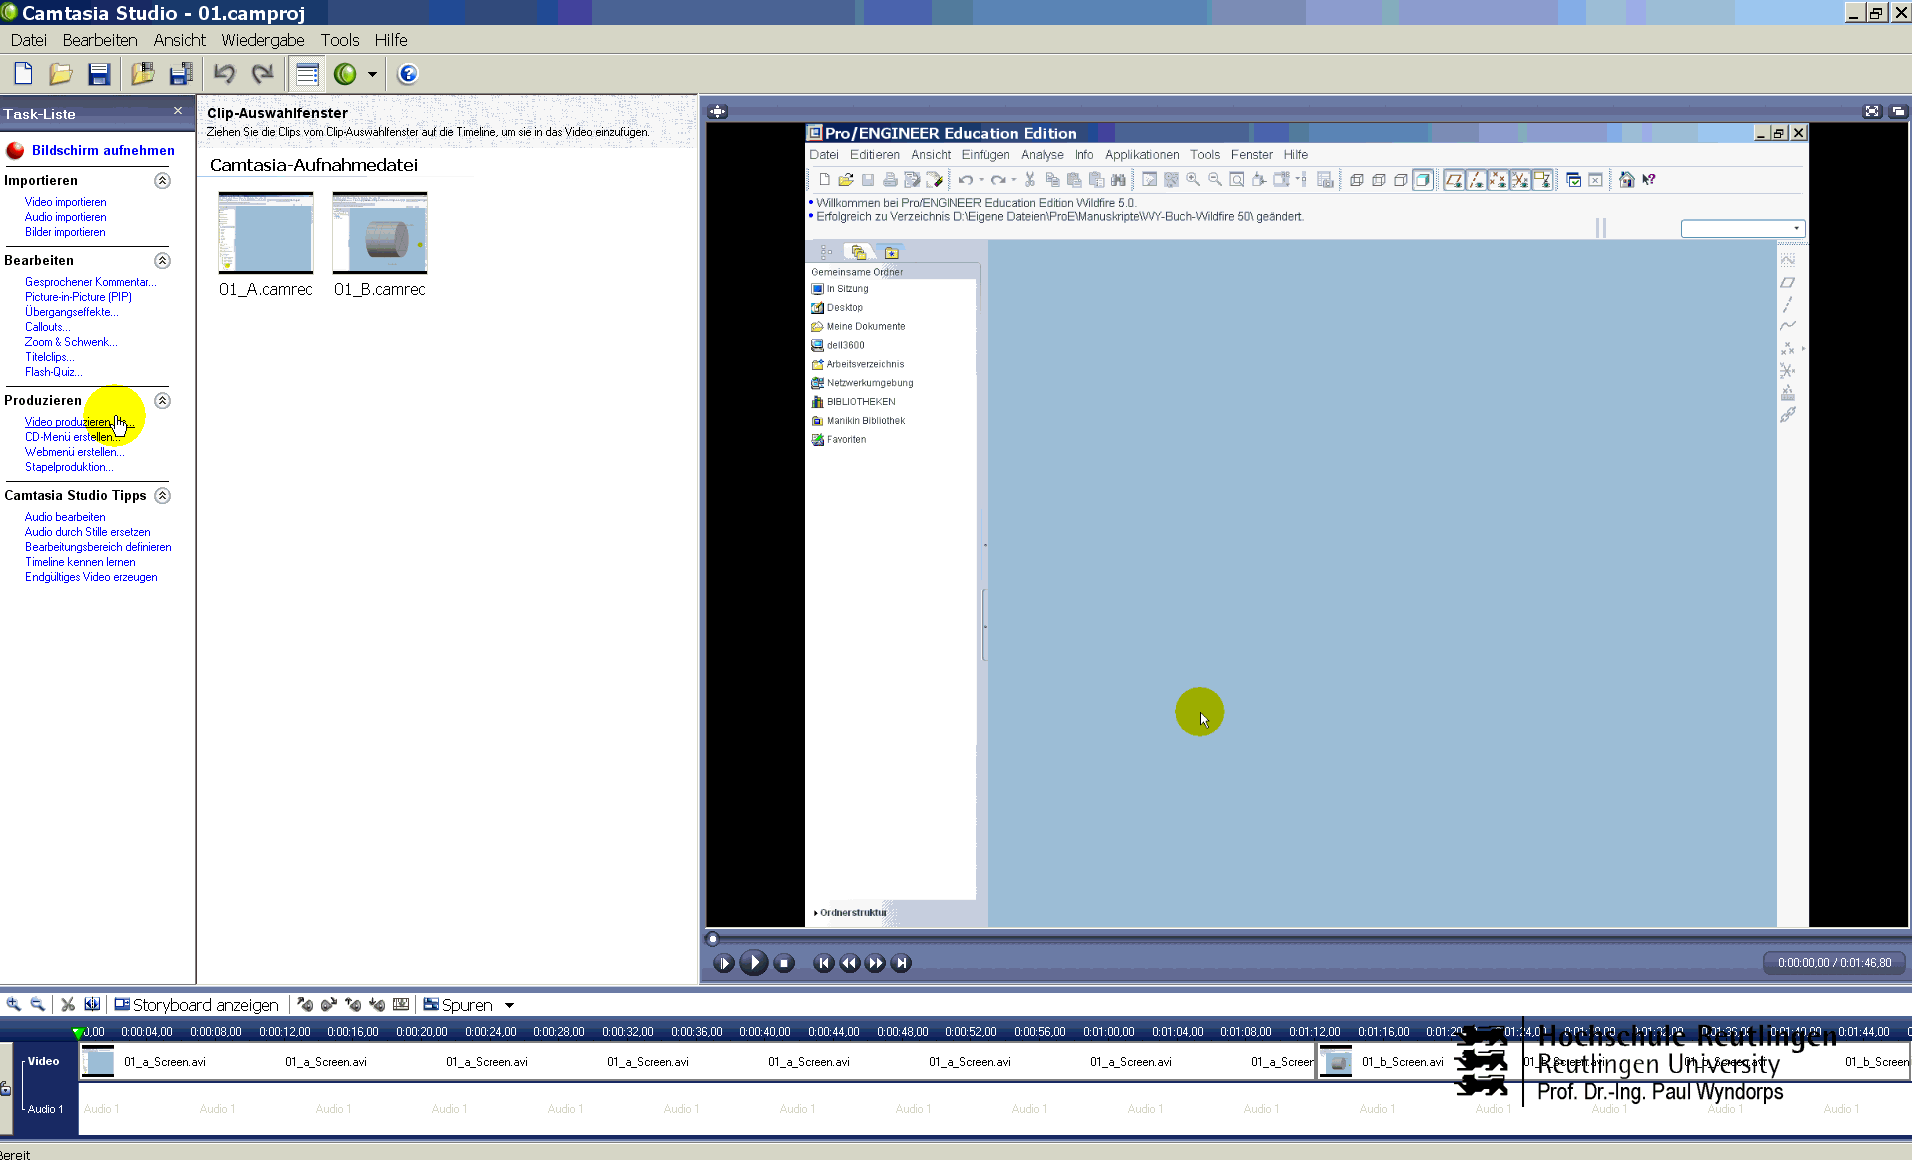Create a new project via toolbar
The width and height of the screenshot is (1912, 1160).
click(x=23, y=74)
